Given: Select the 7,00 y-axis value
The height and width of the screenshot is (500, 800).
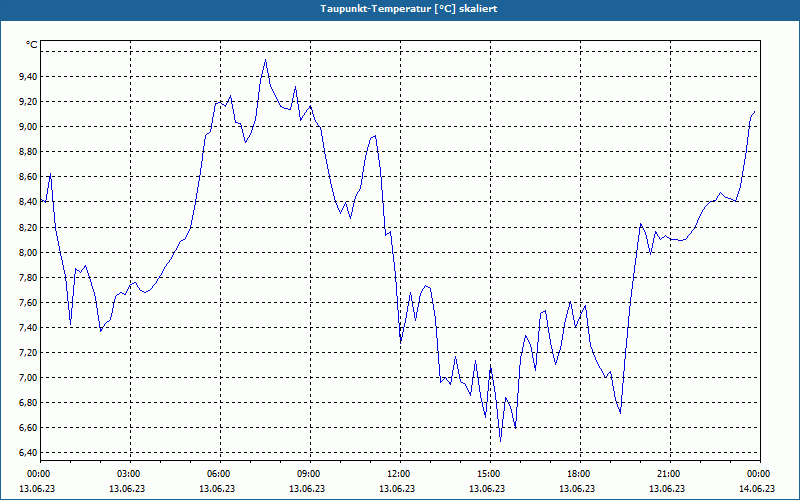Looking at the screenshot, I should pyautogui.click(x=28, y=377).
